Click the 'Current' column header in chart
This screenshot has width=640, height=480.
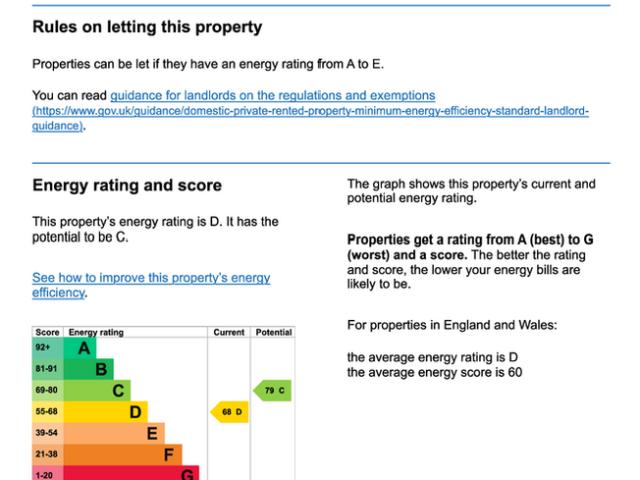[x=229, y=331]
